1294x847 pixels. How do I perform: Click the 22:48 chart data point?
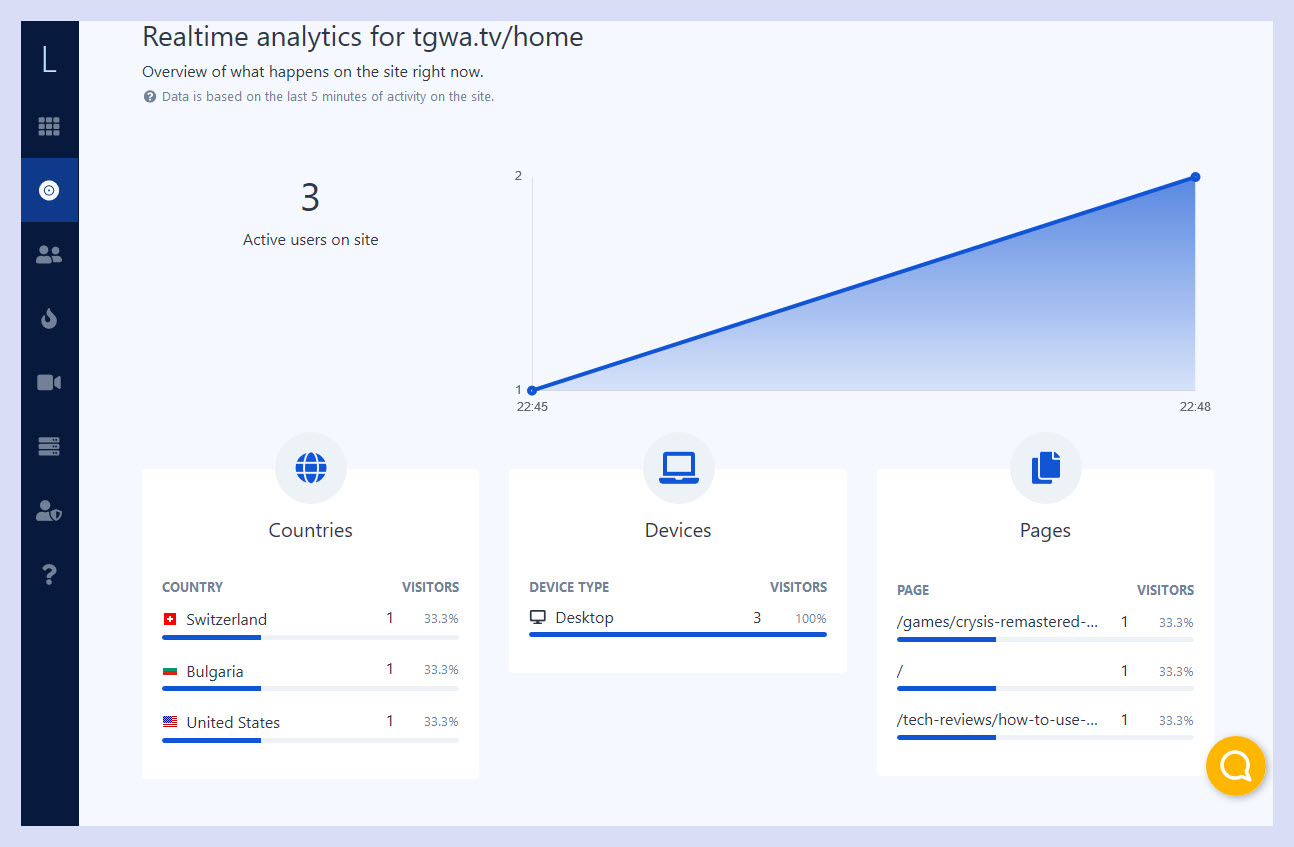(1195, 177)
